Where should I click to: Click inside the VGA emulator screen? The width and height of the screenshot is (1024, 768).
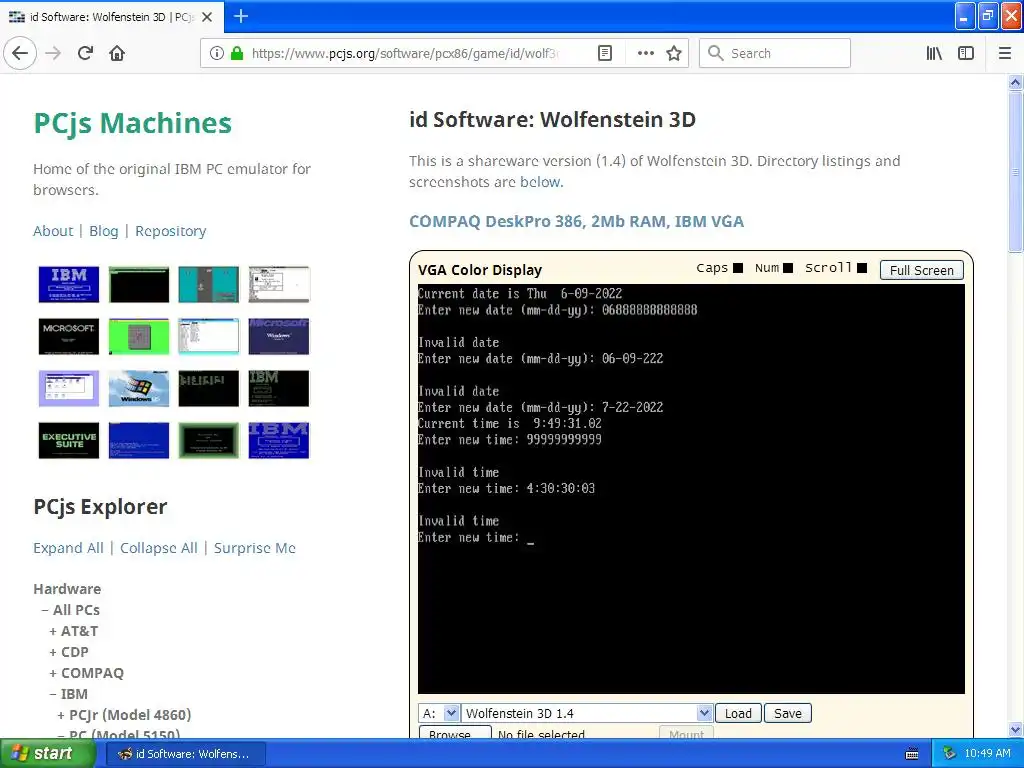tap(691, 488)
